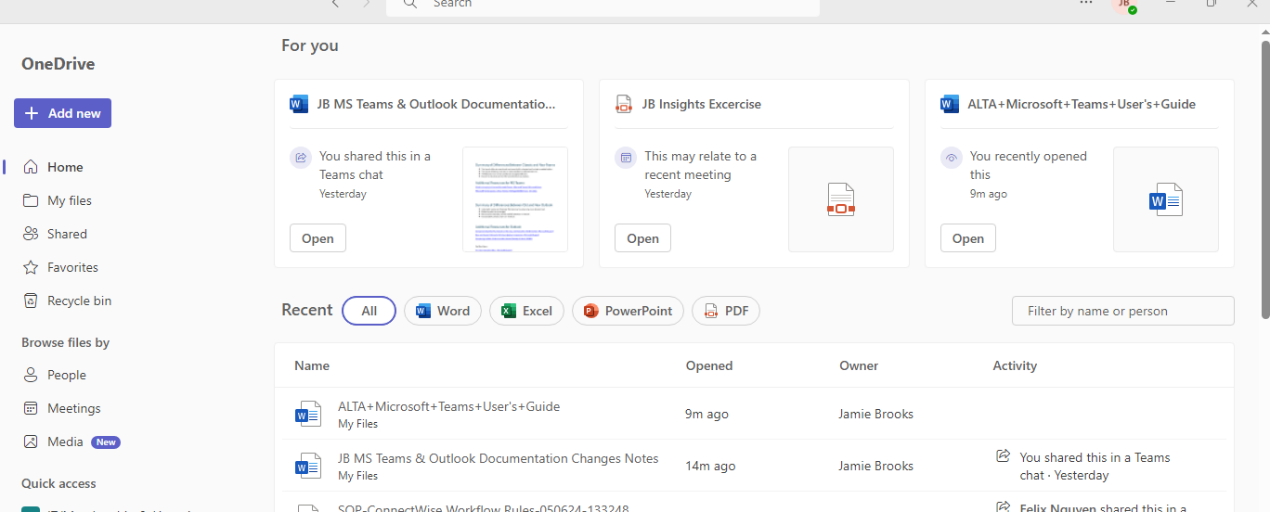Click PDF icon on JB Insights card header
The height and width of the screenshot is (512, 1270).
[624, 104]
